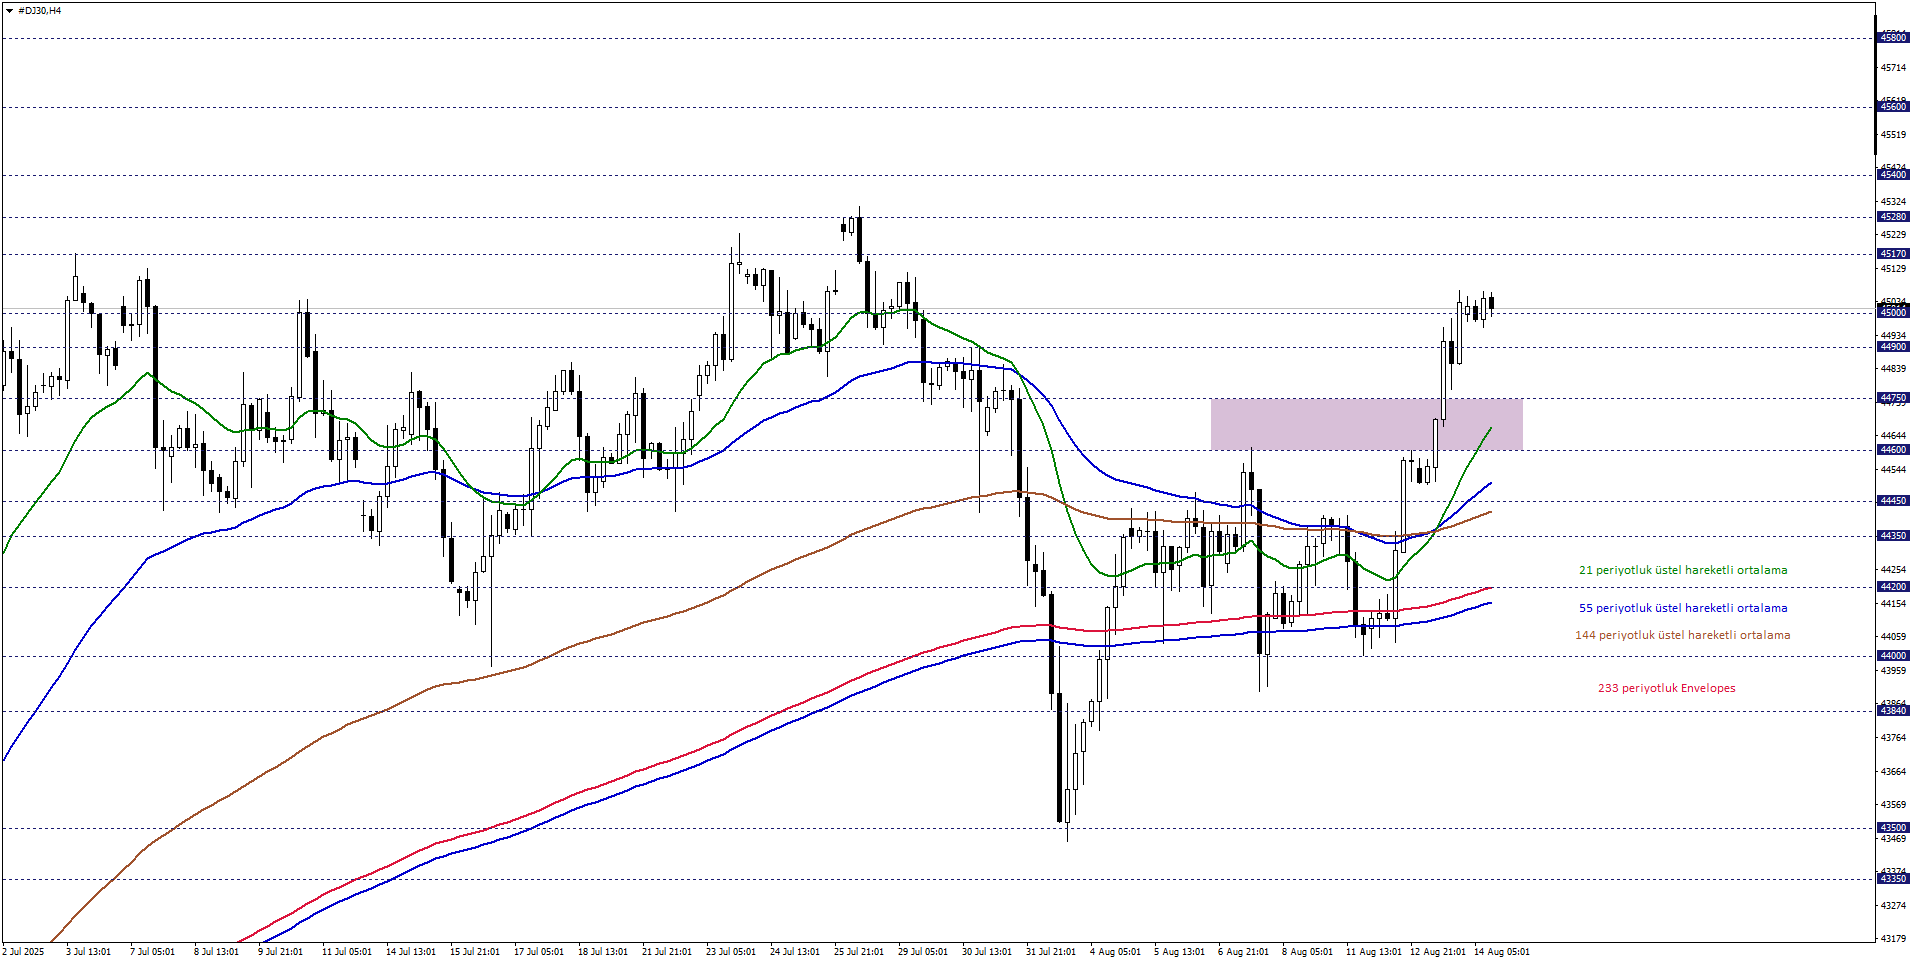Click the red 233 periyotluk Envelopes label
This screenshot has height=963, width=1916.
(1667, 688)
